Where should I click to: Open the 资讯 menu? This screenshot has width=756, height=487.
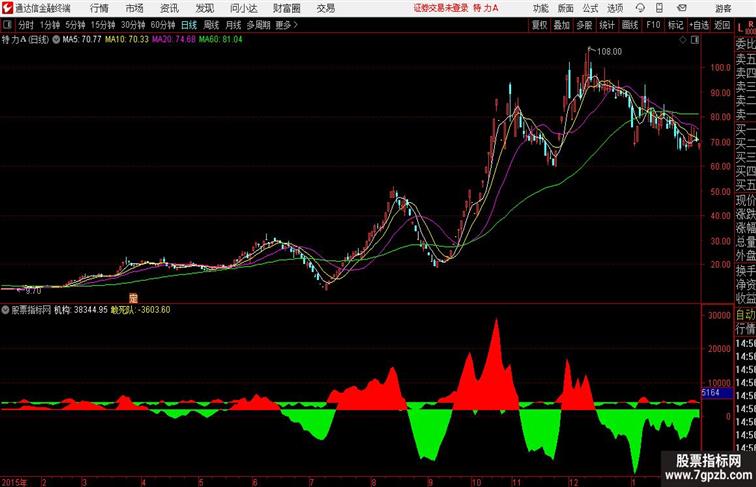(169, 8)
